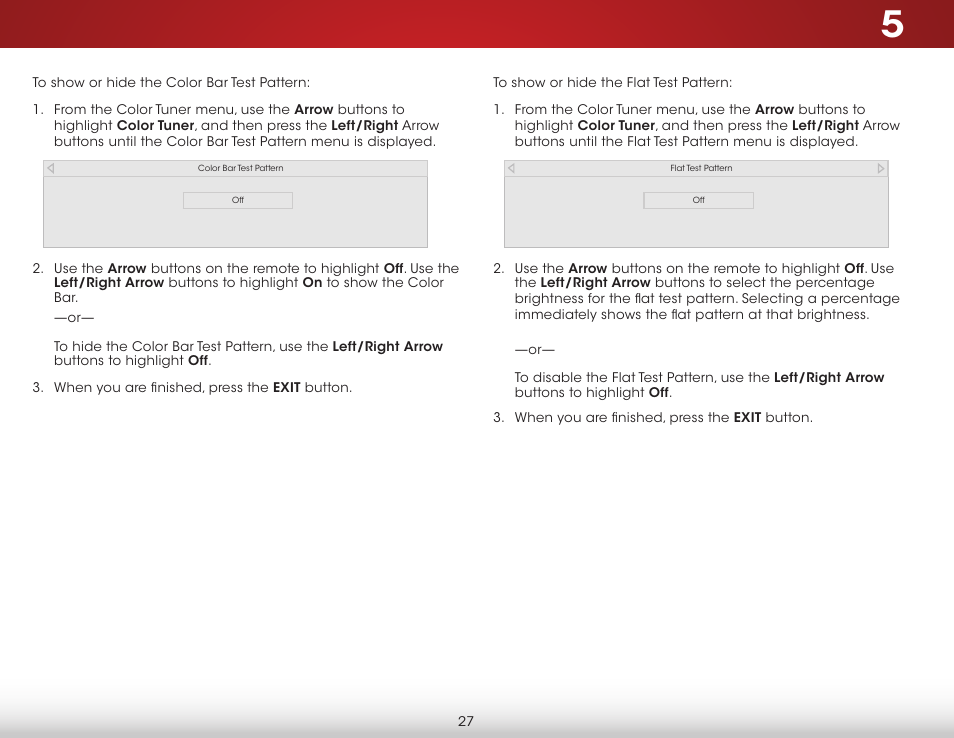Click bold Color Tuner text in left step 1

(155, 125)
